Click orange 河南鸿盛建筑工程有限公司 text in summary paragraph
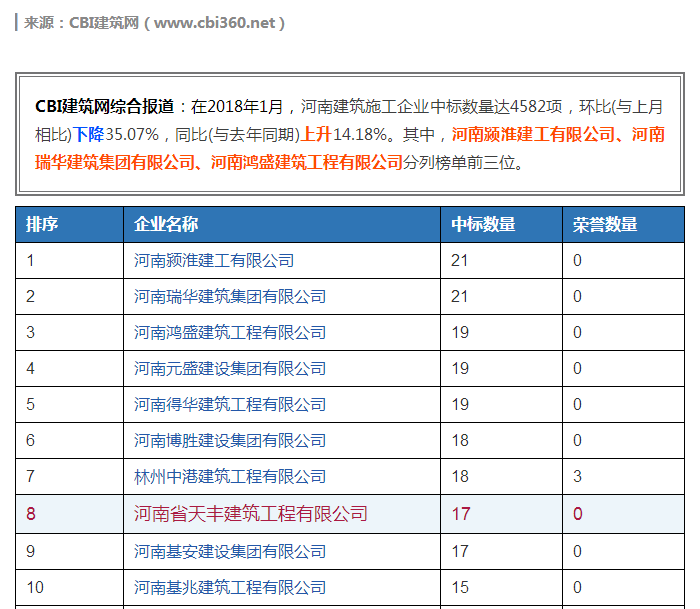Image resolution: width=700 pixels, height=609 pixels. point(306,161)
